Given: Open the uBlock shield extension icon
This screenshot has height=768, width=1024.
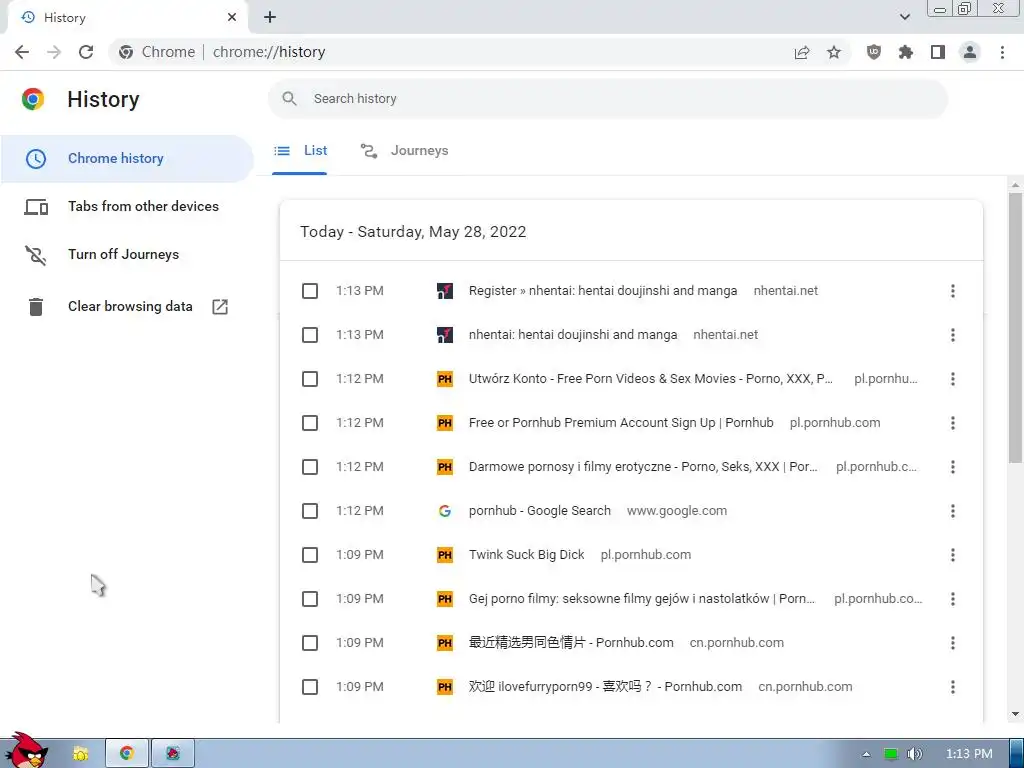Looking at the screenshot, I should tap(873, 52).
